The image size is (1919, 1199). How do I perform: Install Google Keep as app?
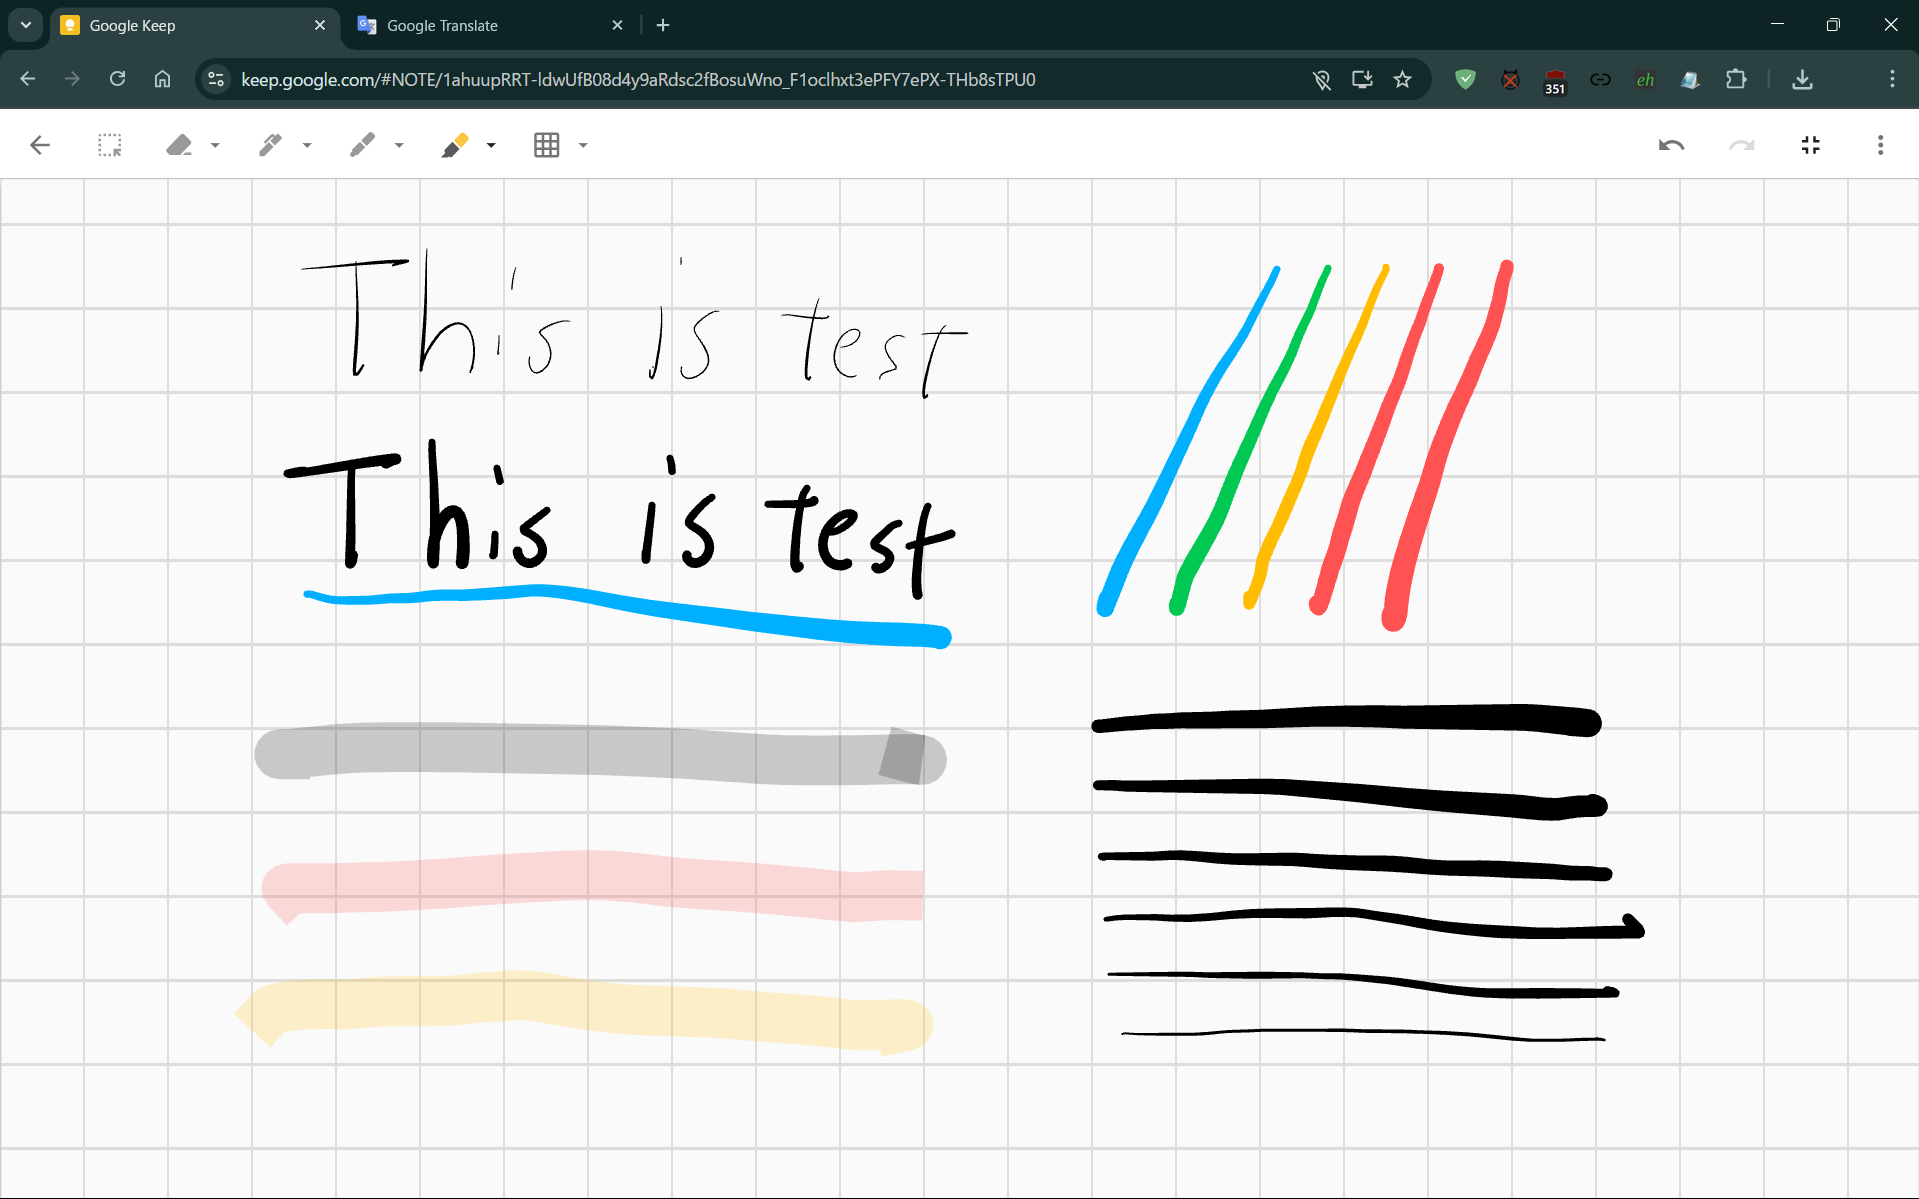tap(1362, 79)
